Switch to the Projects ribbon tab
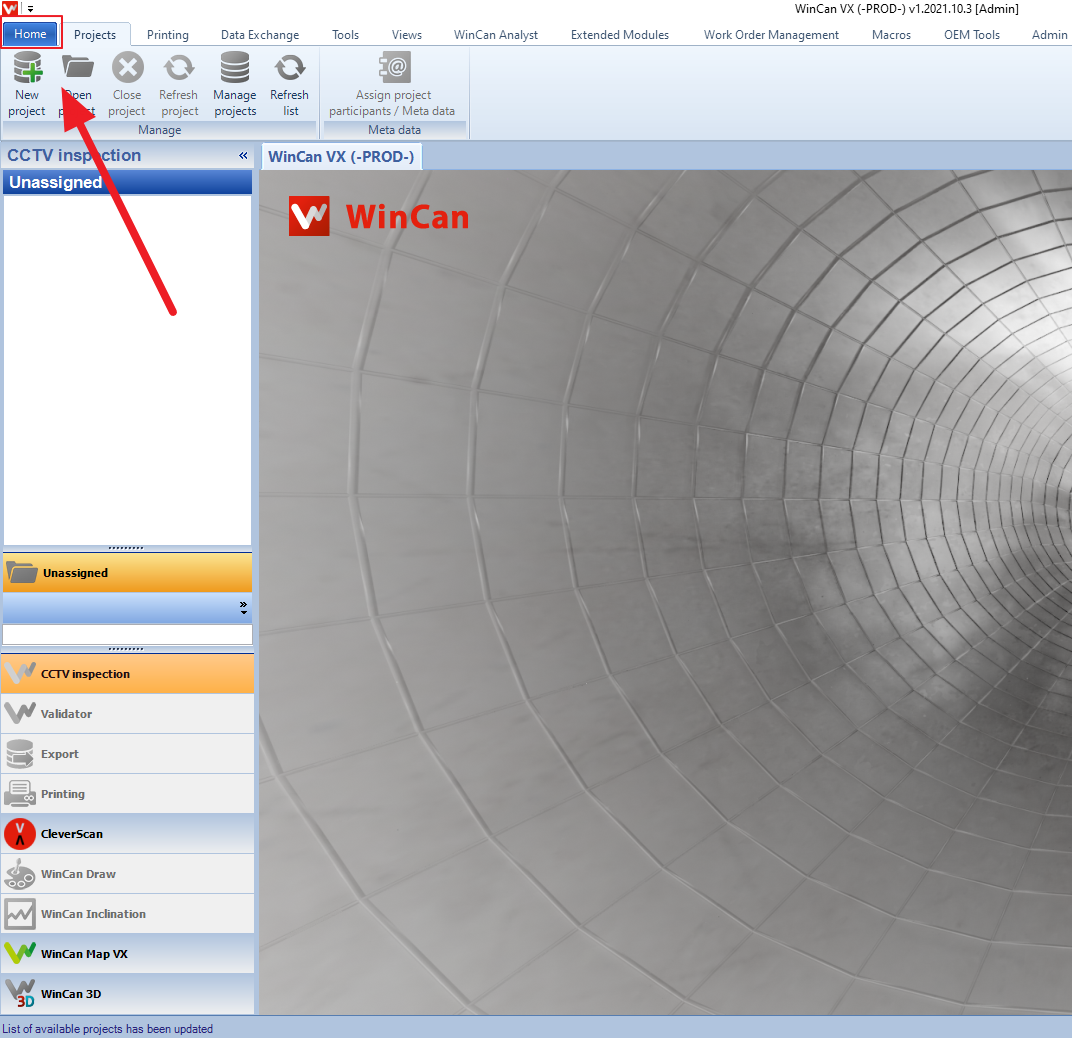The image size is (1072, 1038). (x=96, y=33)
